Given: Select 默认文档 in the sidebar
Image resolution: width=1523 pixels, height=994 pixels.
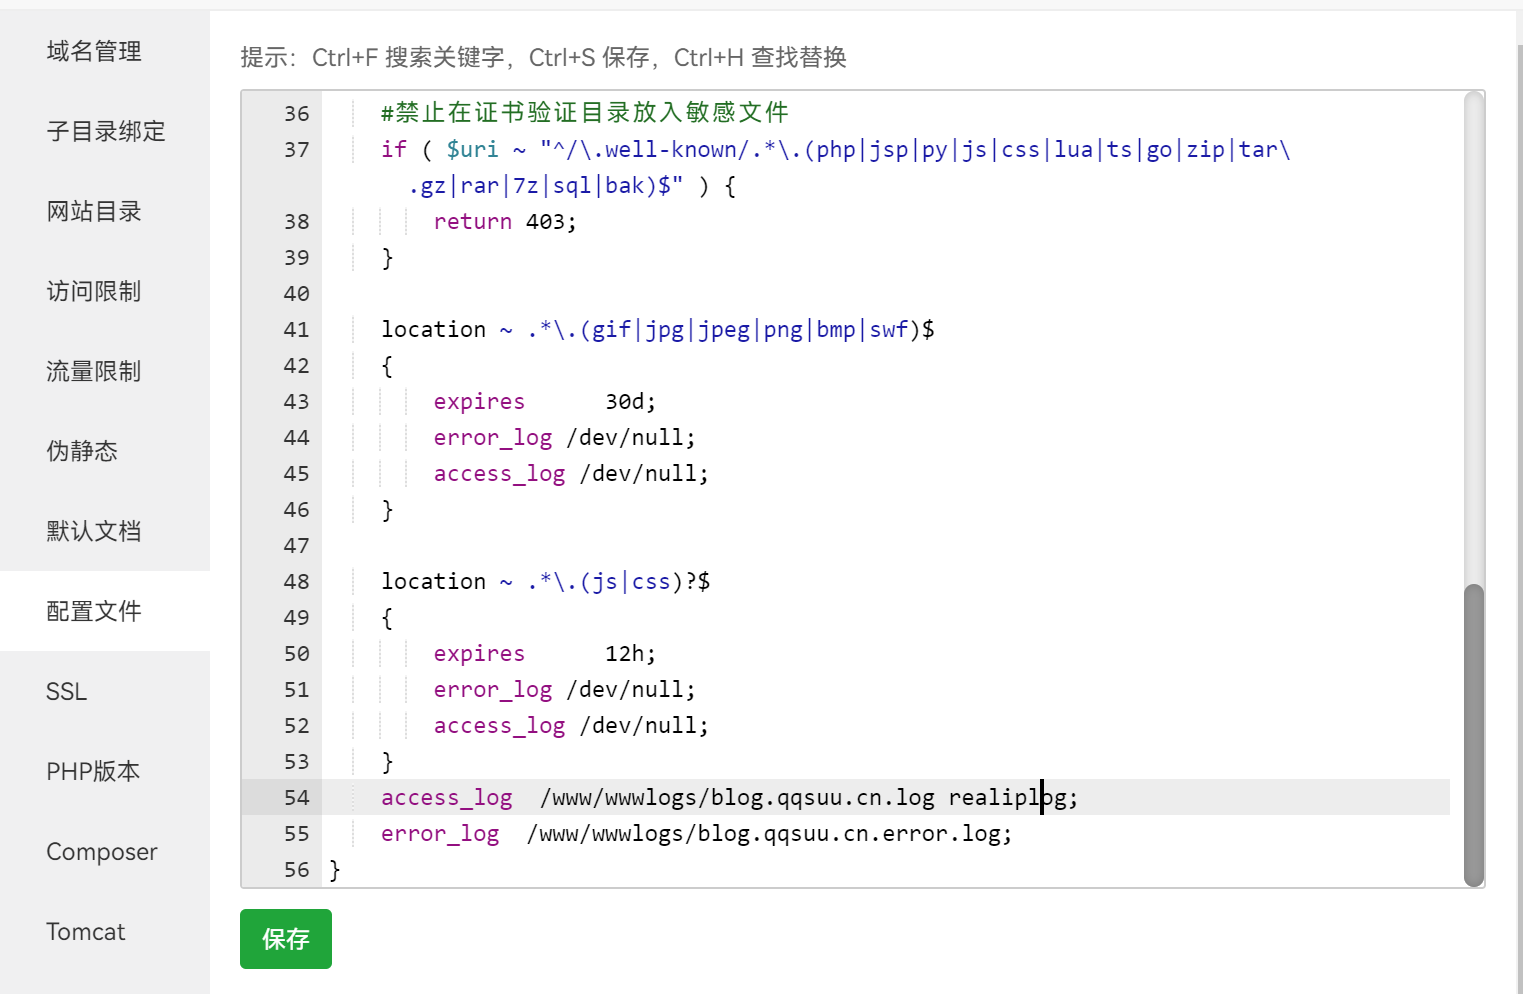Looking at the screenshot, I should pos(94,531).
